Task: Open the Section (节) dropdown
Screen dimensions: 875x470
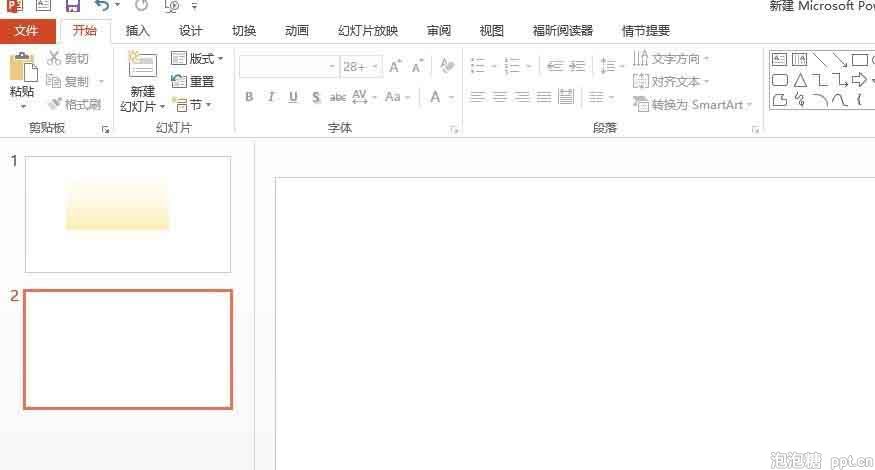Action: click(x=192, y=104)
